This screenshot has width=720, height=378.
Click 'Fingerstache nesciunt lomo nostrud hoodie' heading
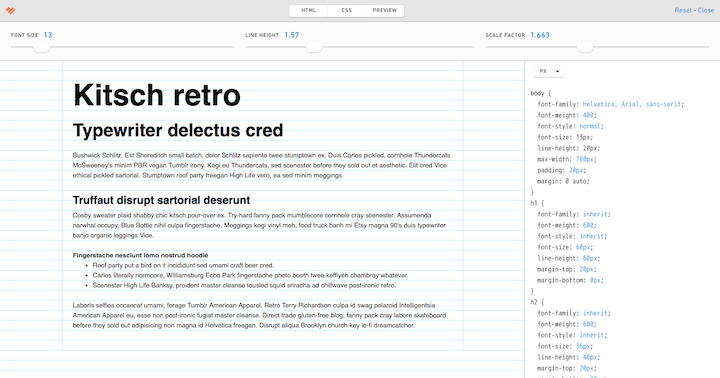pos(140,255)
